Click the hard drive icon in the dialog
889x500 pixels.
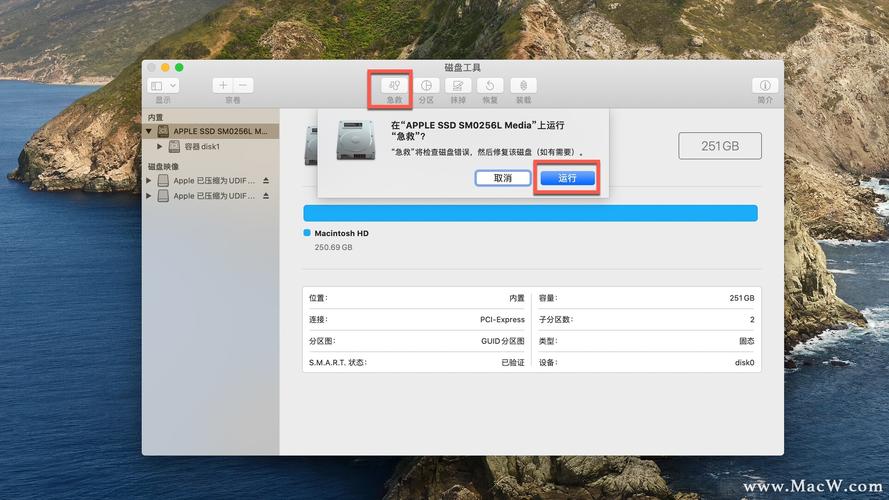coord(355,139)
